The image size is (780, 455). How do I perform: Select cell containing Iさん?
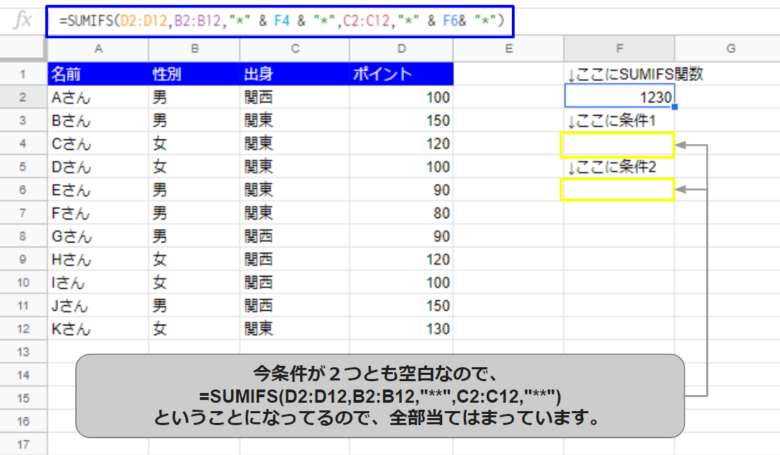point(98,282)
